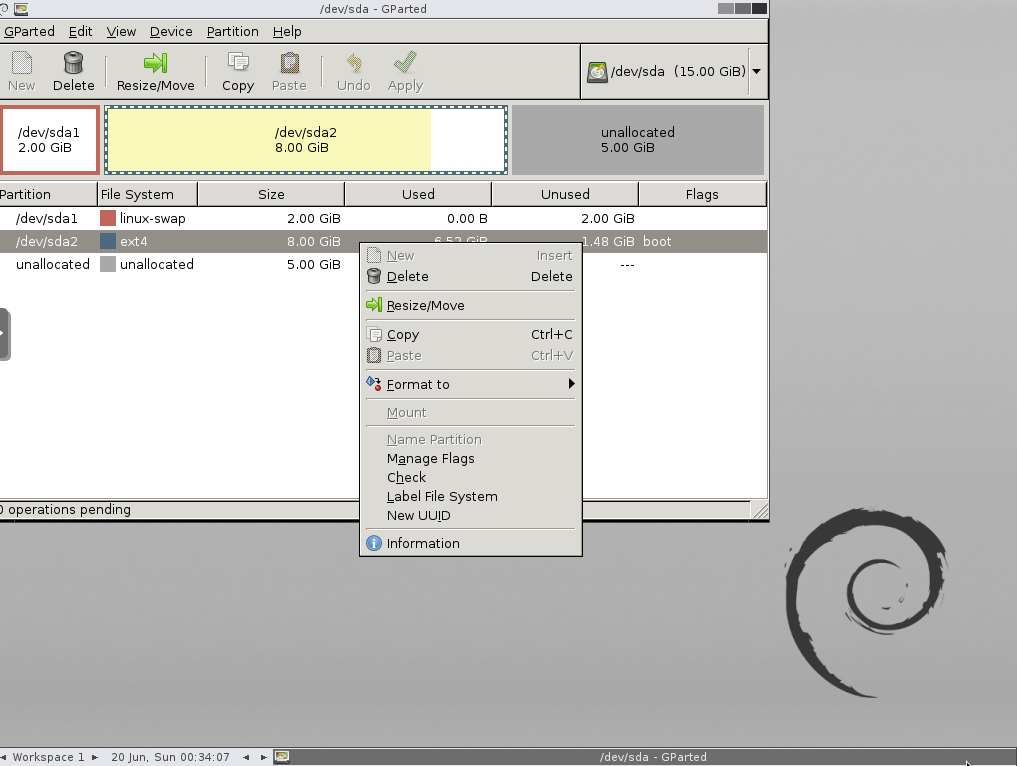The height and width of the screenshot is (766, 1017).
Task: Click the Resize/Move toolbar button
Action: pyautogui.click(x=155, y=71)
